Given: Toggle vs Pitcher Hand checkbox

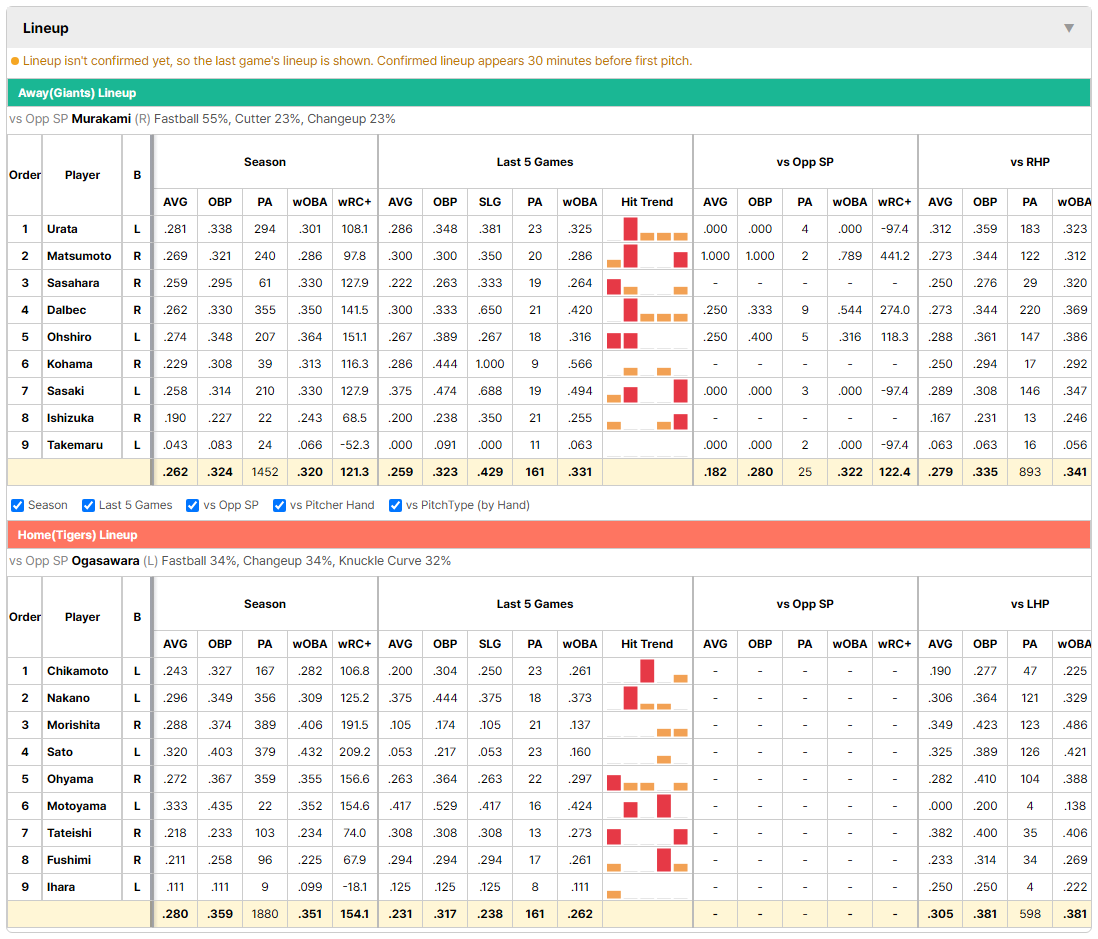Looking at the screenshot, I should (279, 506).
